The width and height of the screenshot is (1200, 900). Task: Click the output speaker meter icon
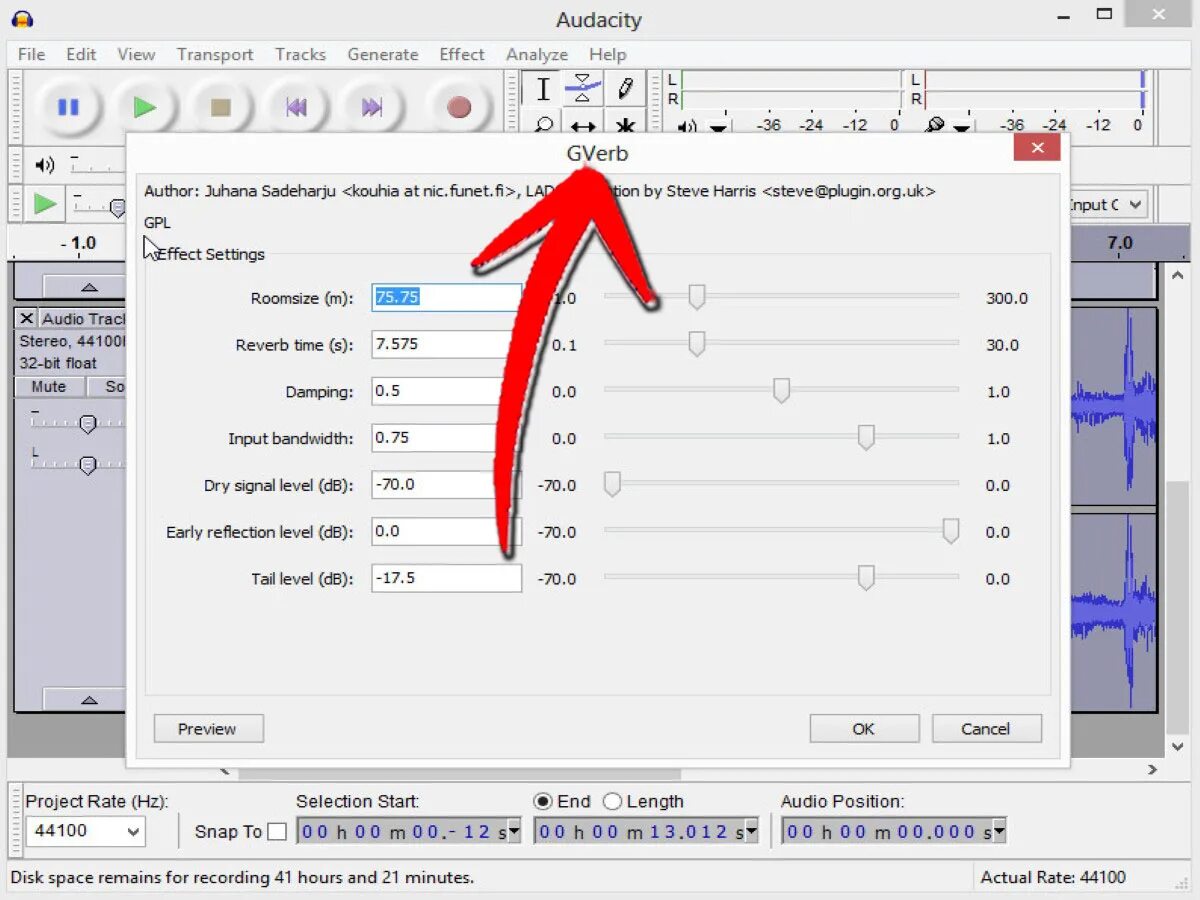pyautogui.click(x=687, y=127)
